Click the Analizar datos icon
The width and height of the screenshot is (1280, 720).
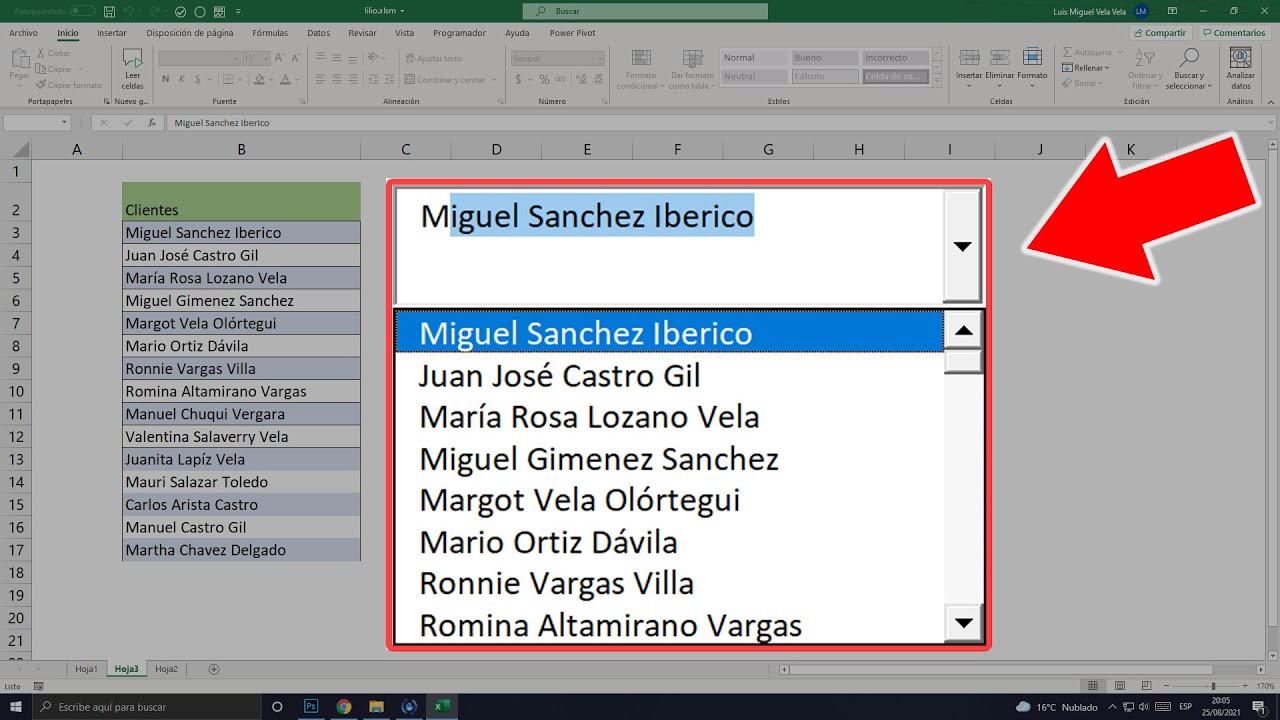point(1240,60)
